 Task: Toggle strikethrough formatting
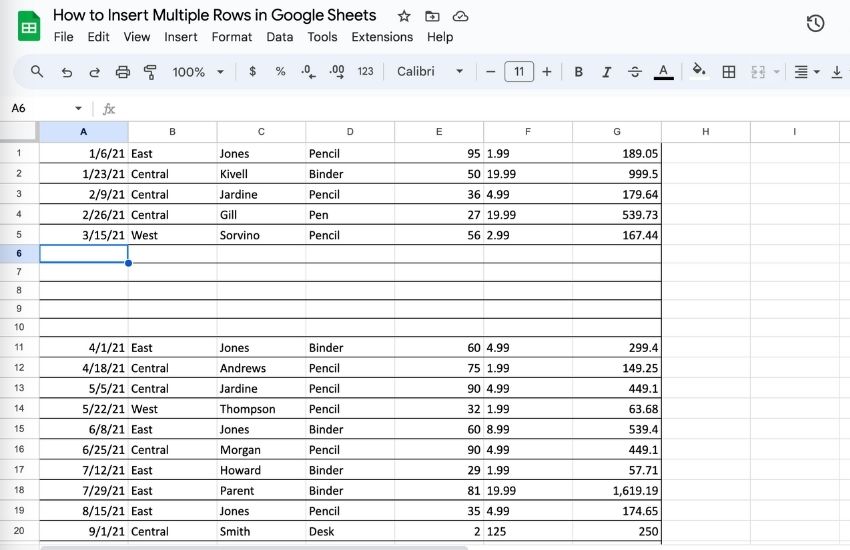(635, 72)
